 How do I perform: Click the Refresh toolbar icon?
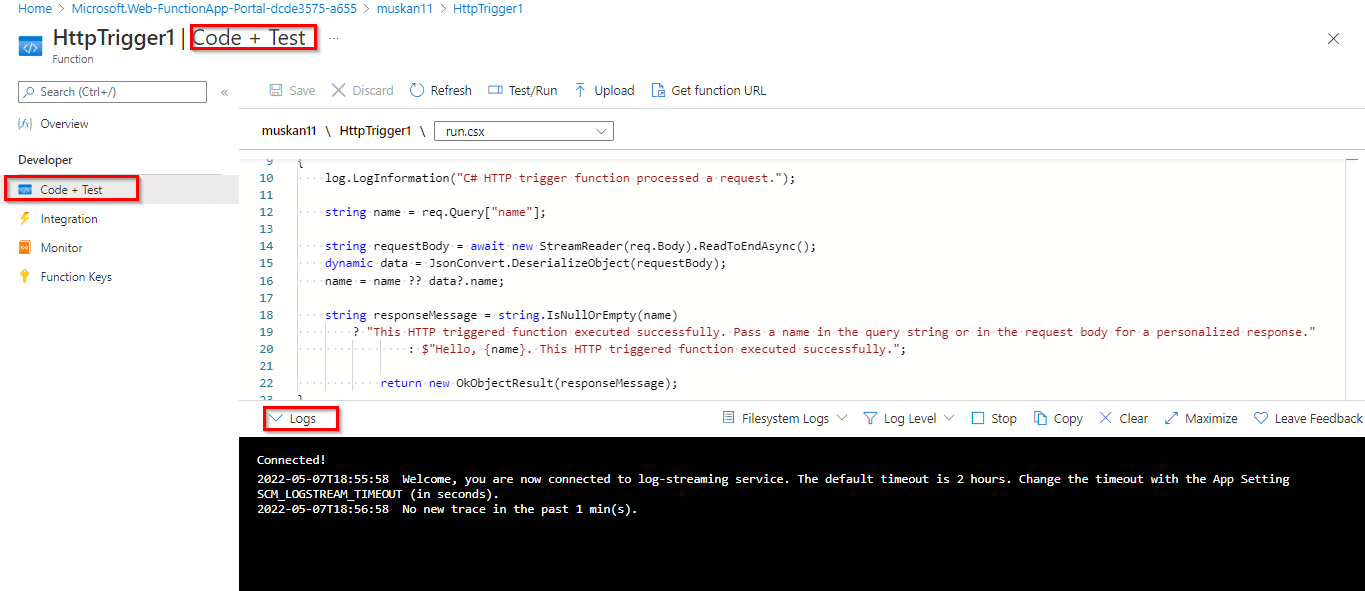pyautogui.click(x=417, y=91)
